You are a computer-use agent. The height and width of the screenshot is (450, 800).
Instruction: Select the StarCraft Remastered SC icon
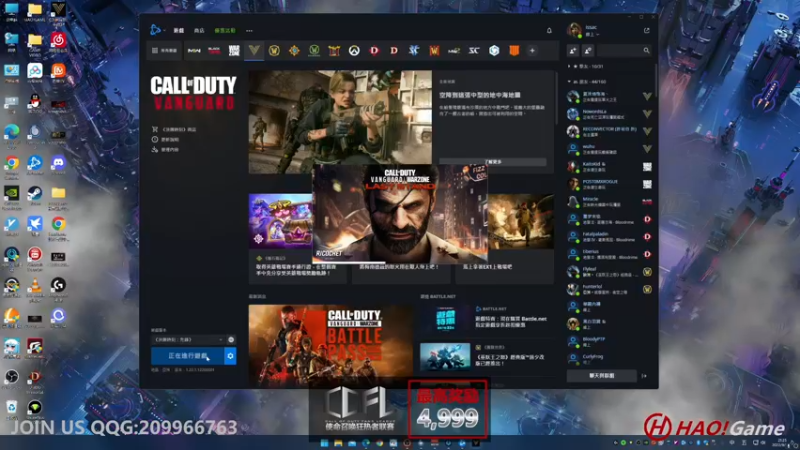(x=474, y=51)
